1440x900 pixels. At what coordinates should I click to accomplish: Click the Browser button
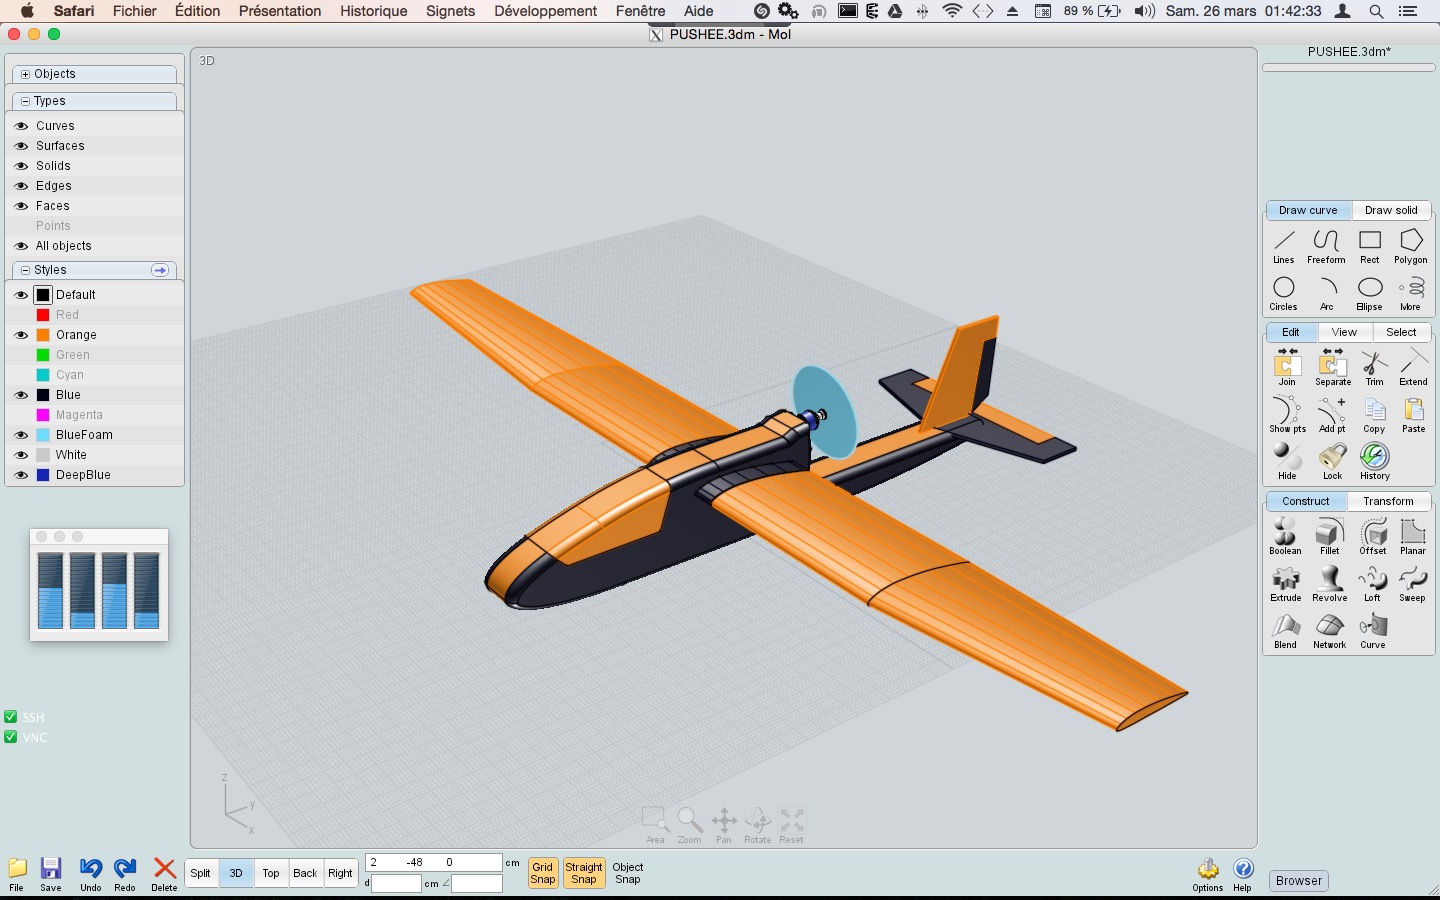[x=1299, y=881]
